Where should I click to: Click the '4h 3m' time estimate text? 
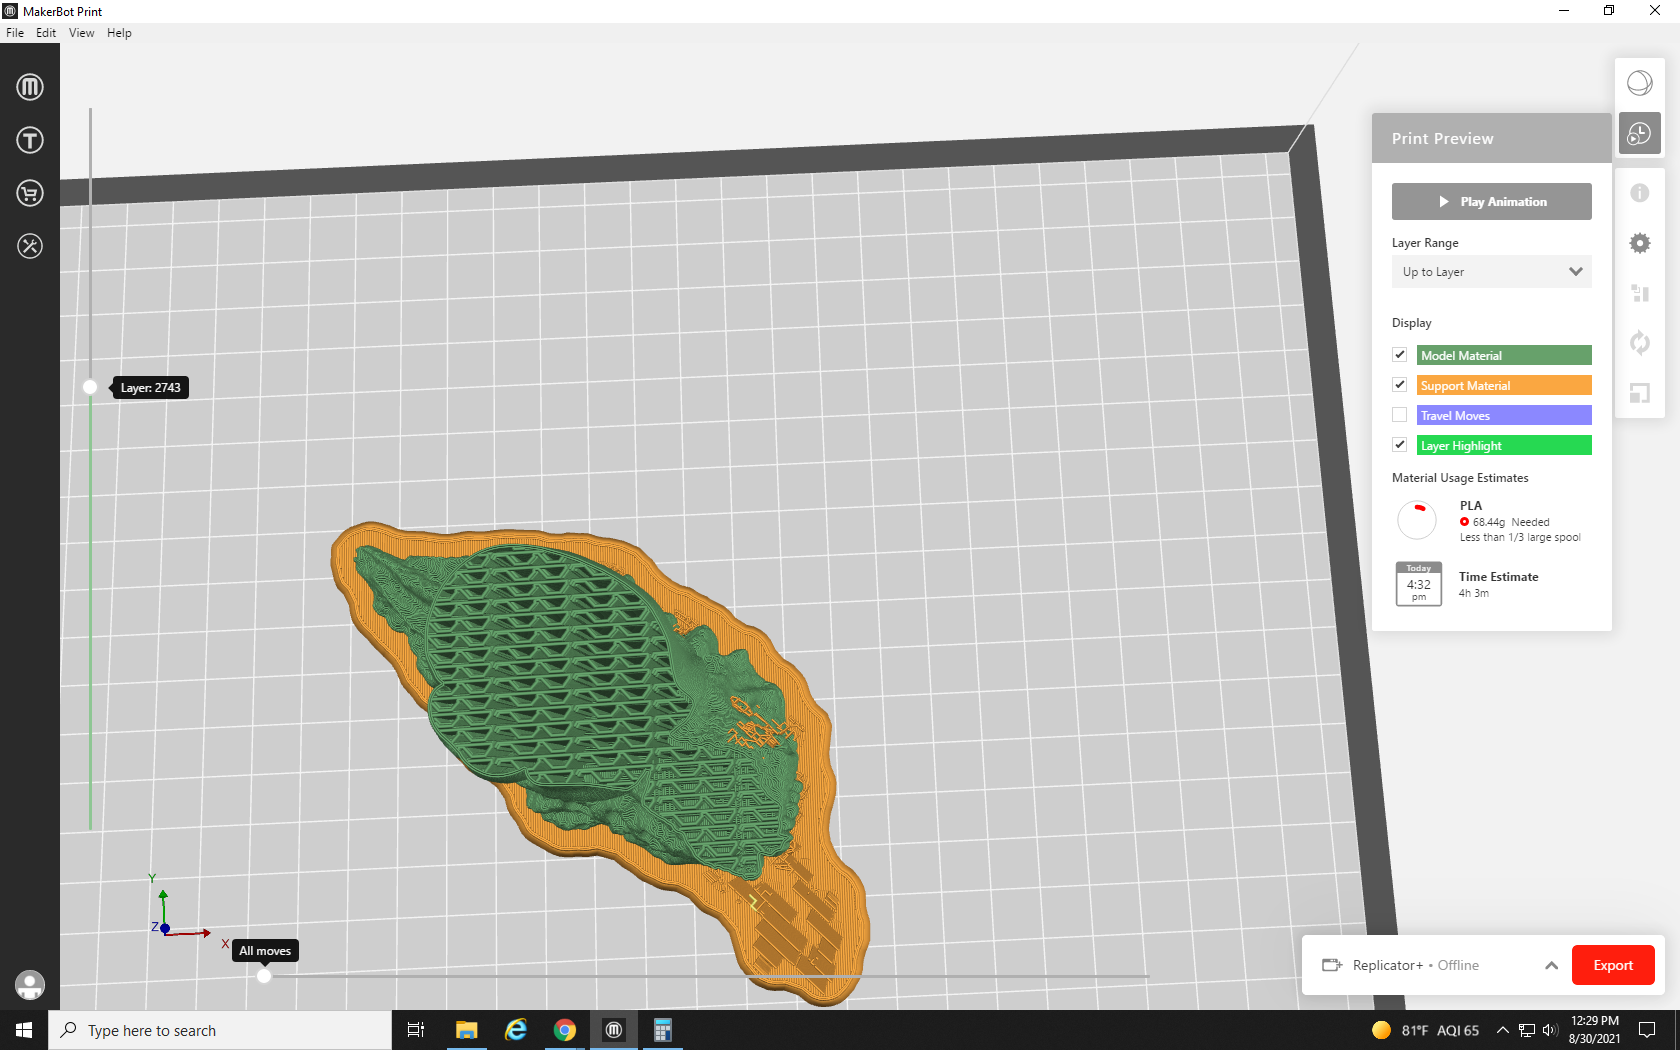pos(1473,593)
